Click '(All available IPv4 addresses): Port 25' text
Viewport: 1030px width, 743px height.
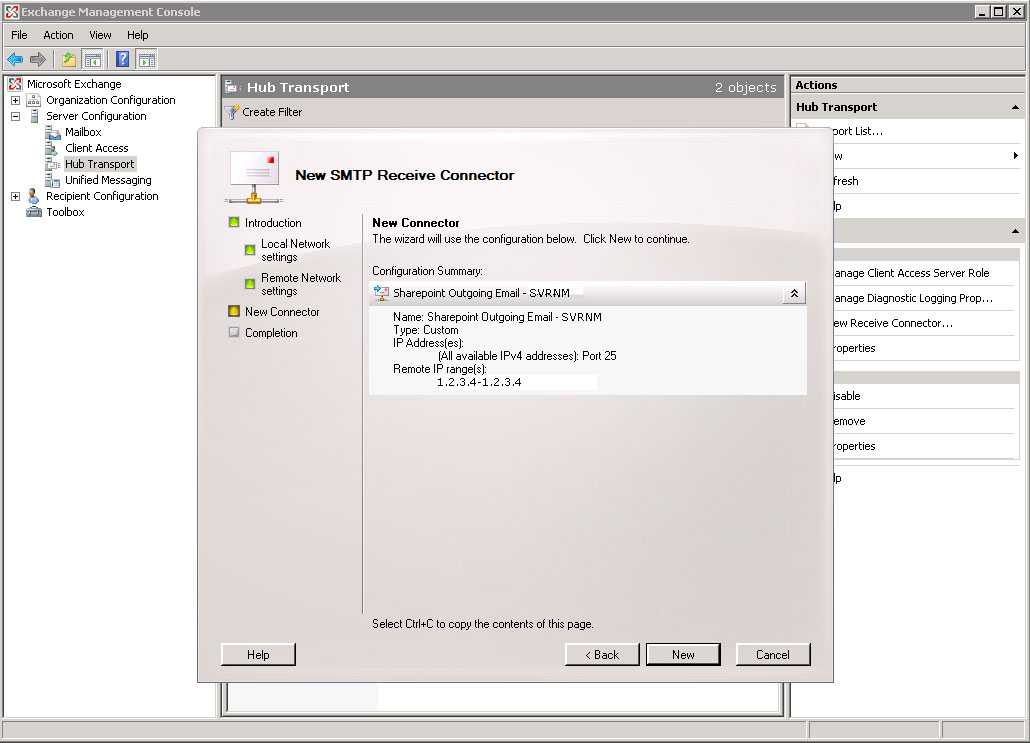[x=527, y=356]
